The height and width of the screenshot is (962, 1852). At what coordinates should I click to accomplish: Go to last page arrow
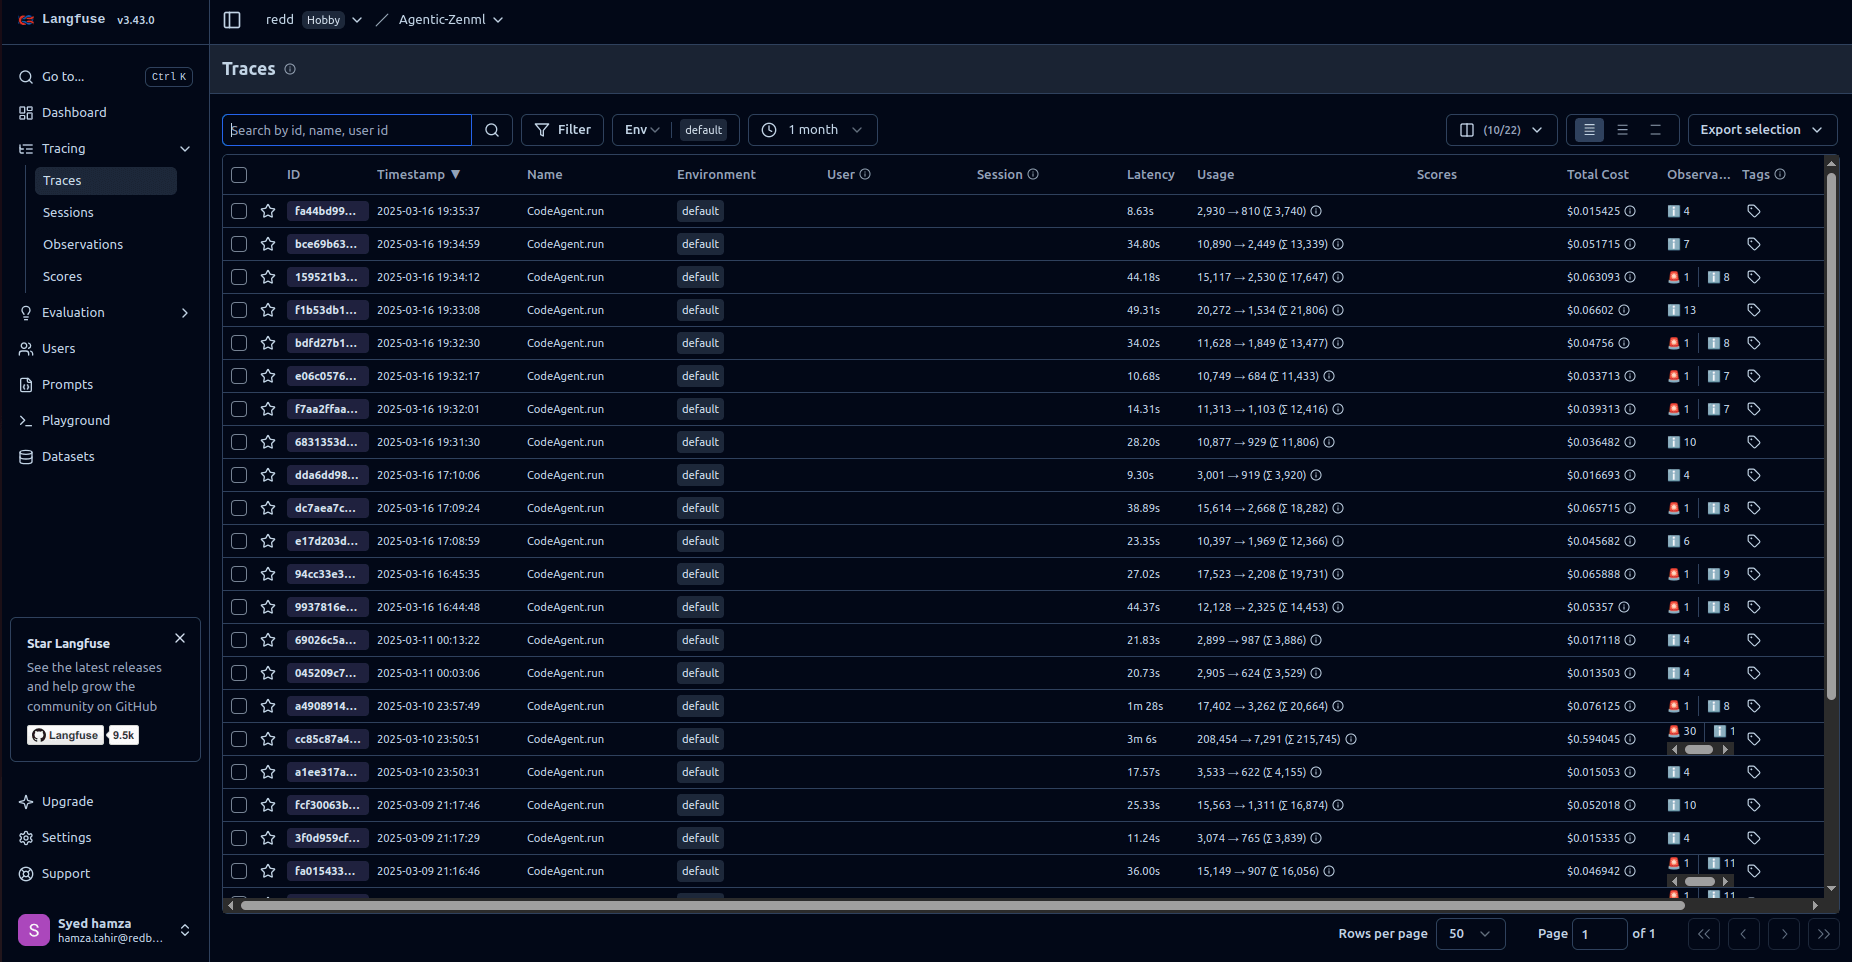pyautogui.click(x=1824, y=934)
